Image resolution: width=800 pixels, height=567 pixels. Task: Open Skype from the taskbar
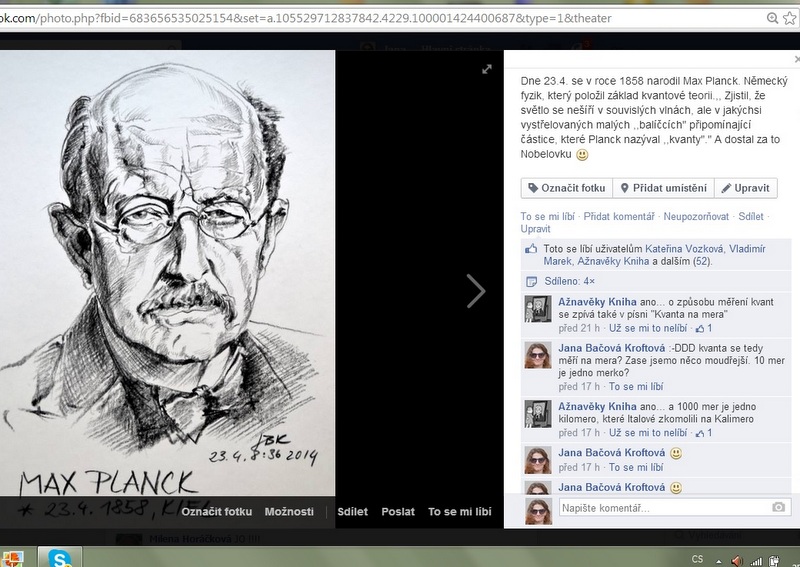[60, 557]
